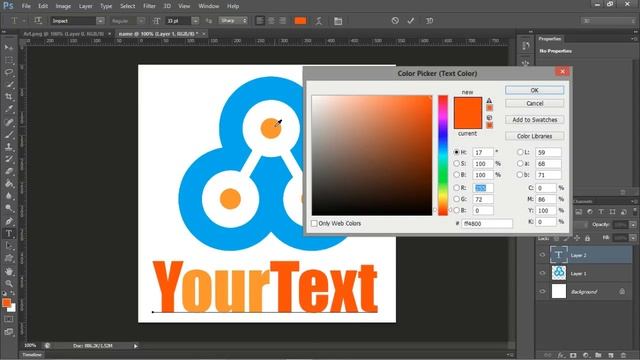Viewport: 640px width, 360px height.
Task: Open the status bar info arrow
Action: pos(136,346)
